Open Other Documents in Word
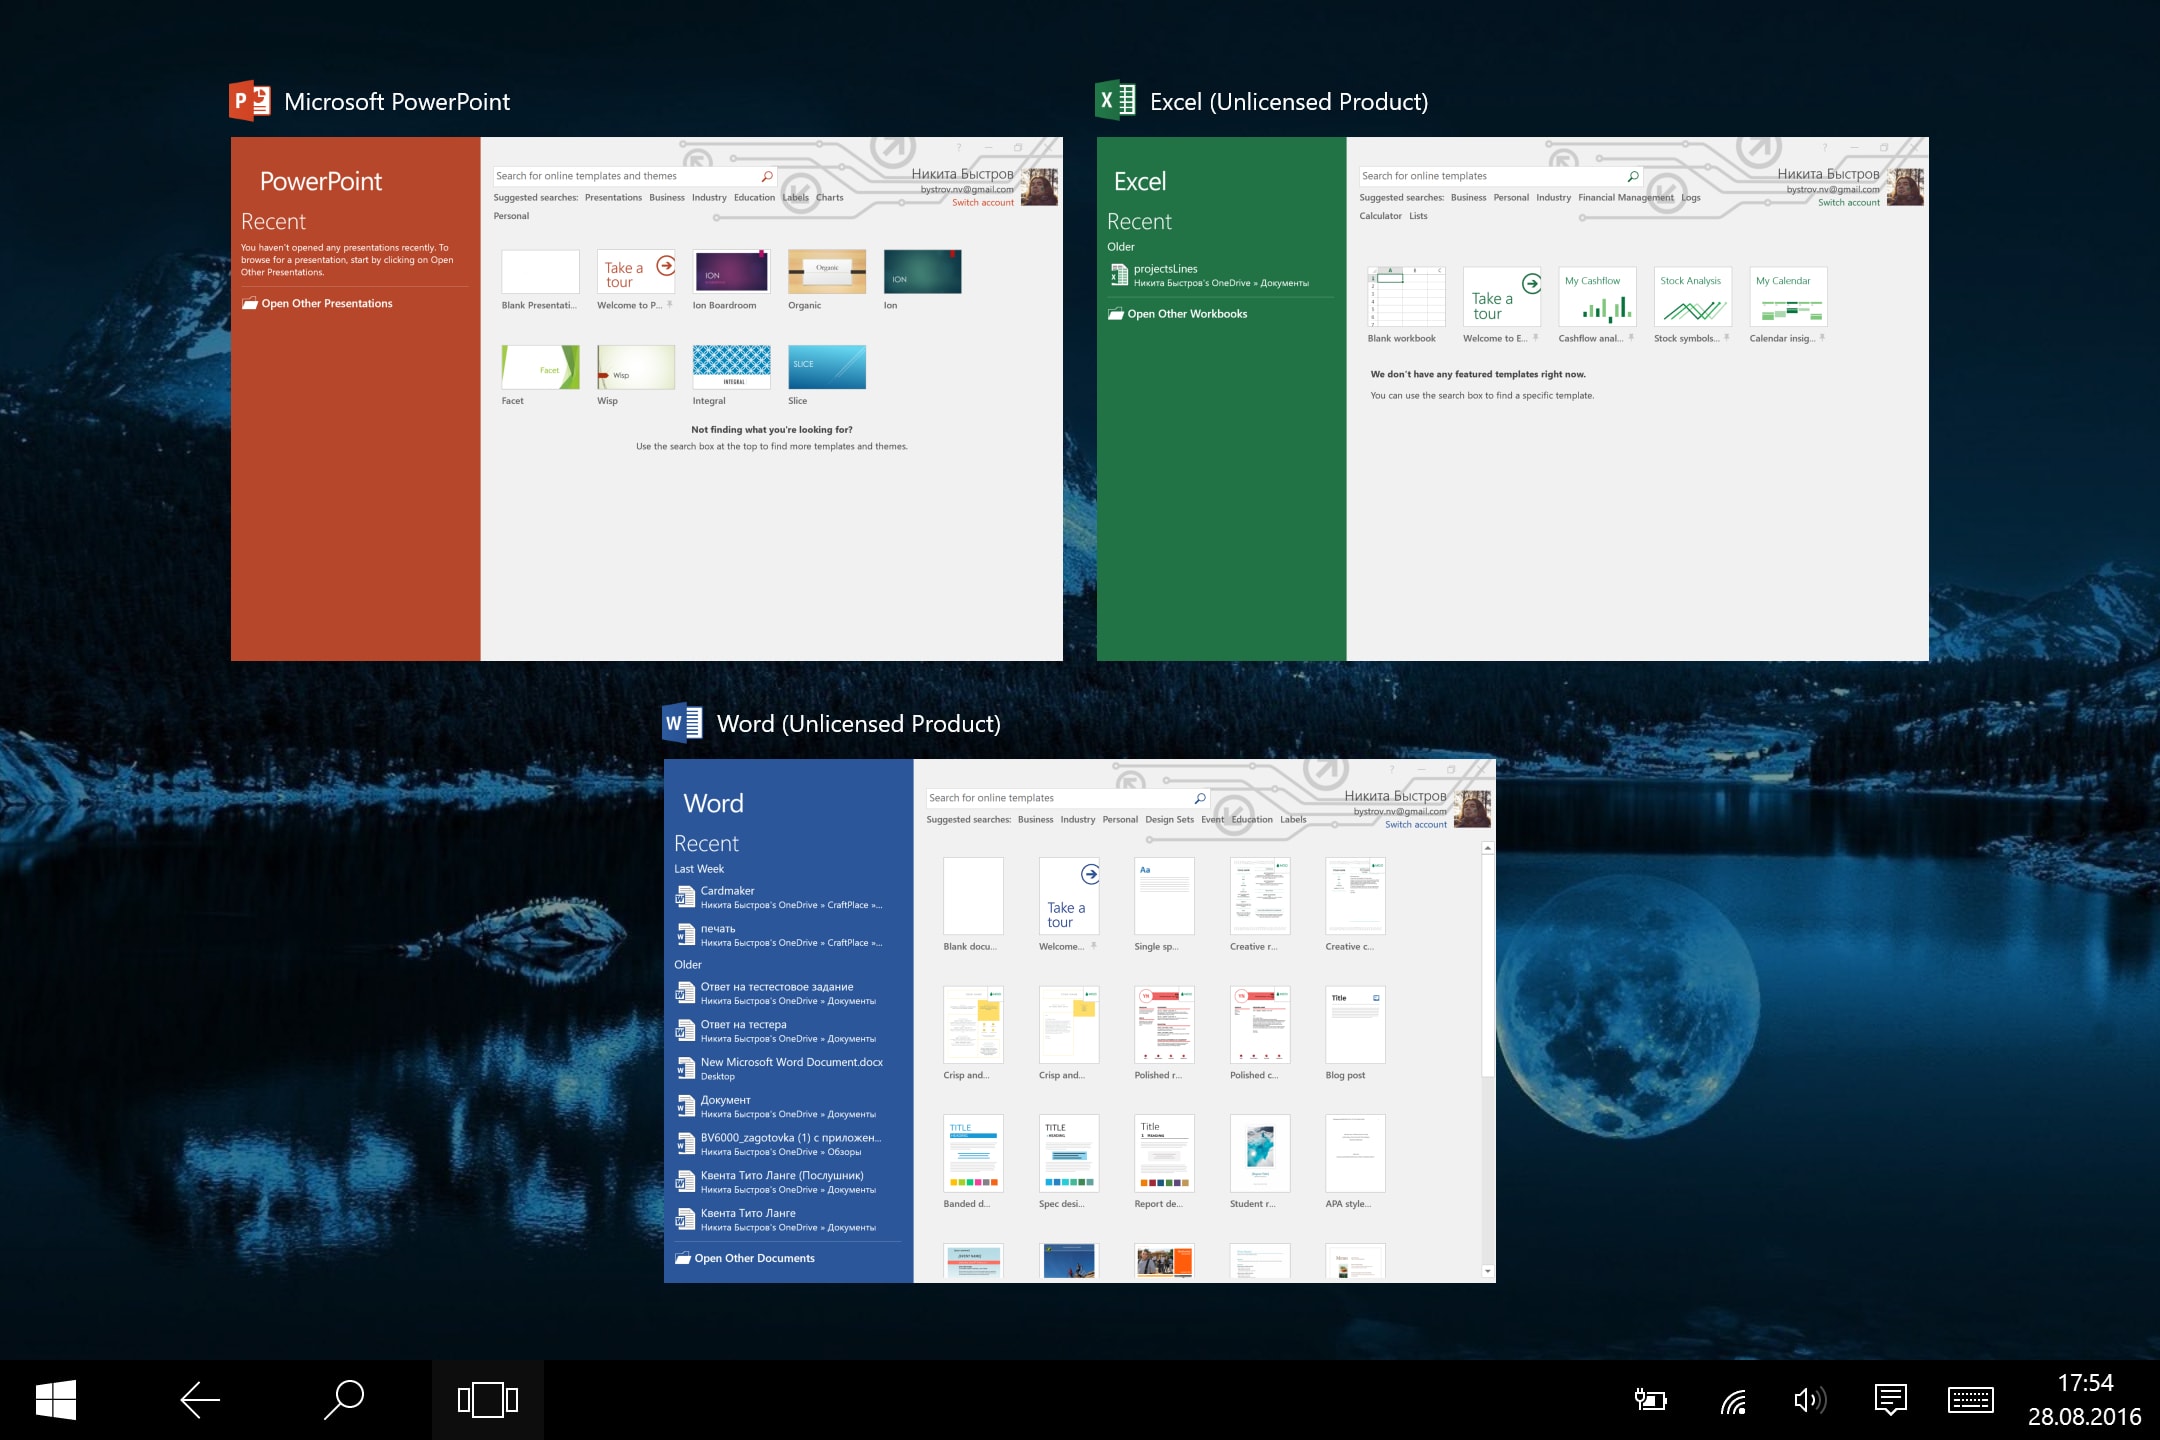The width and height of the screenshot is (2160, 1440). (x=745, y=1259)
